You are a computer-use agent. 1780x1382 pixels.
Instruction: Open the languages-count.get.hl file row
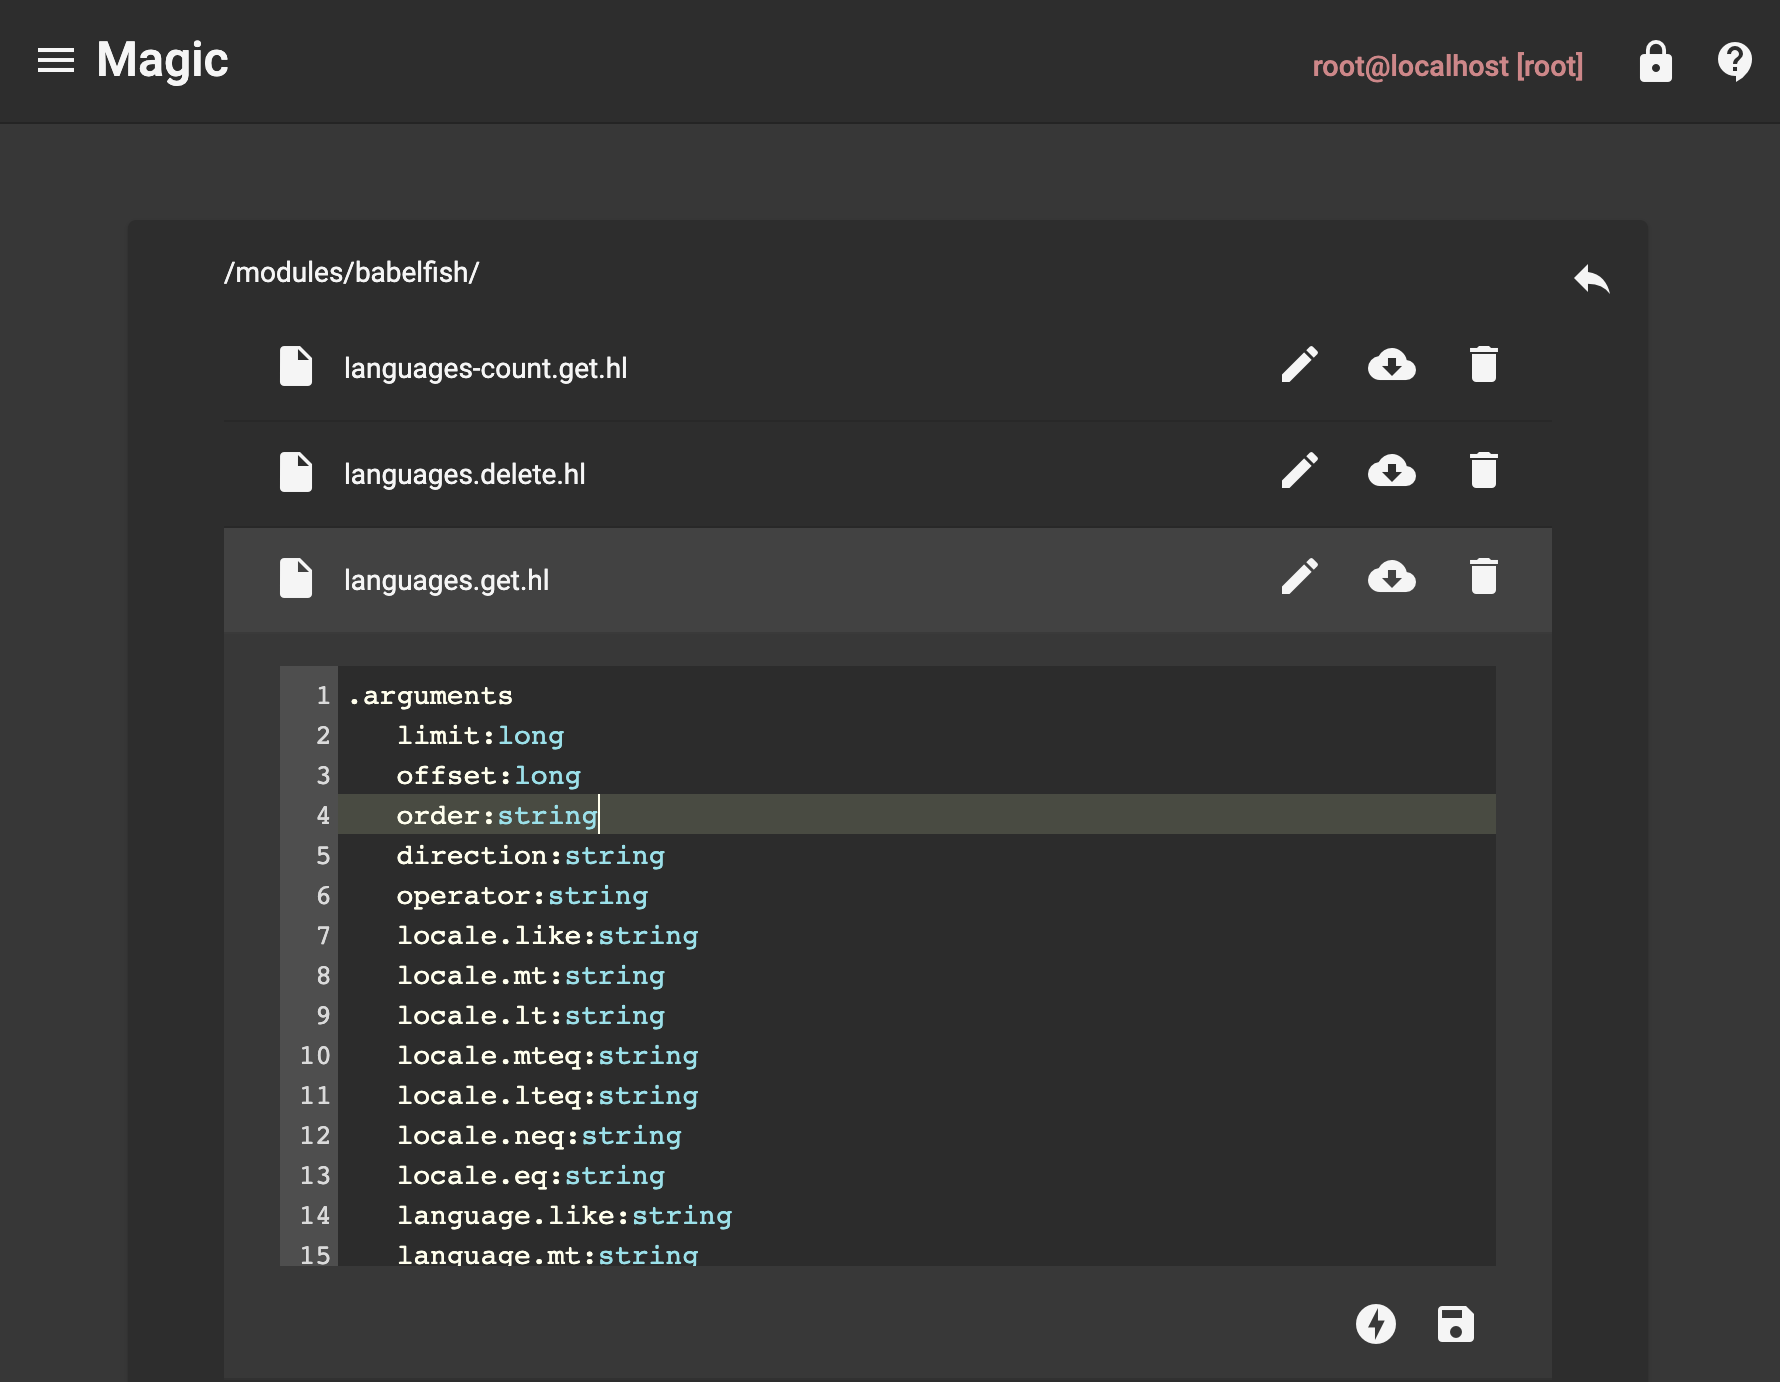pos(485,368)
